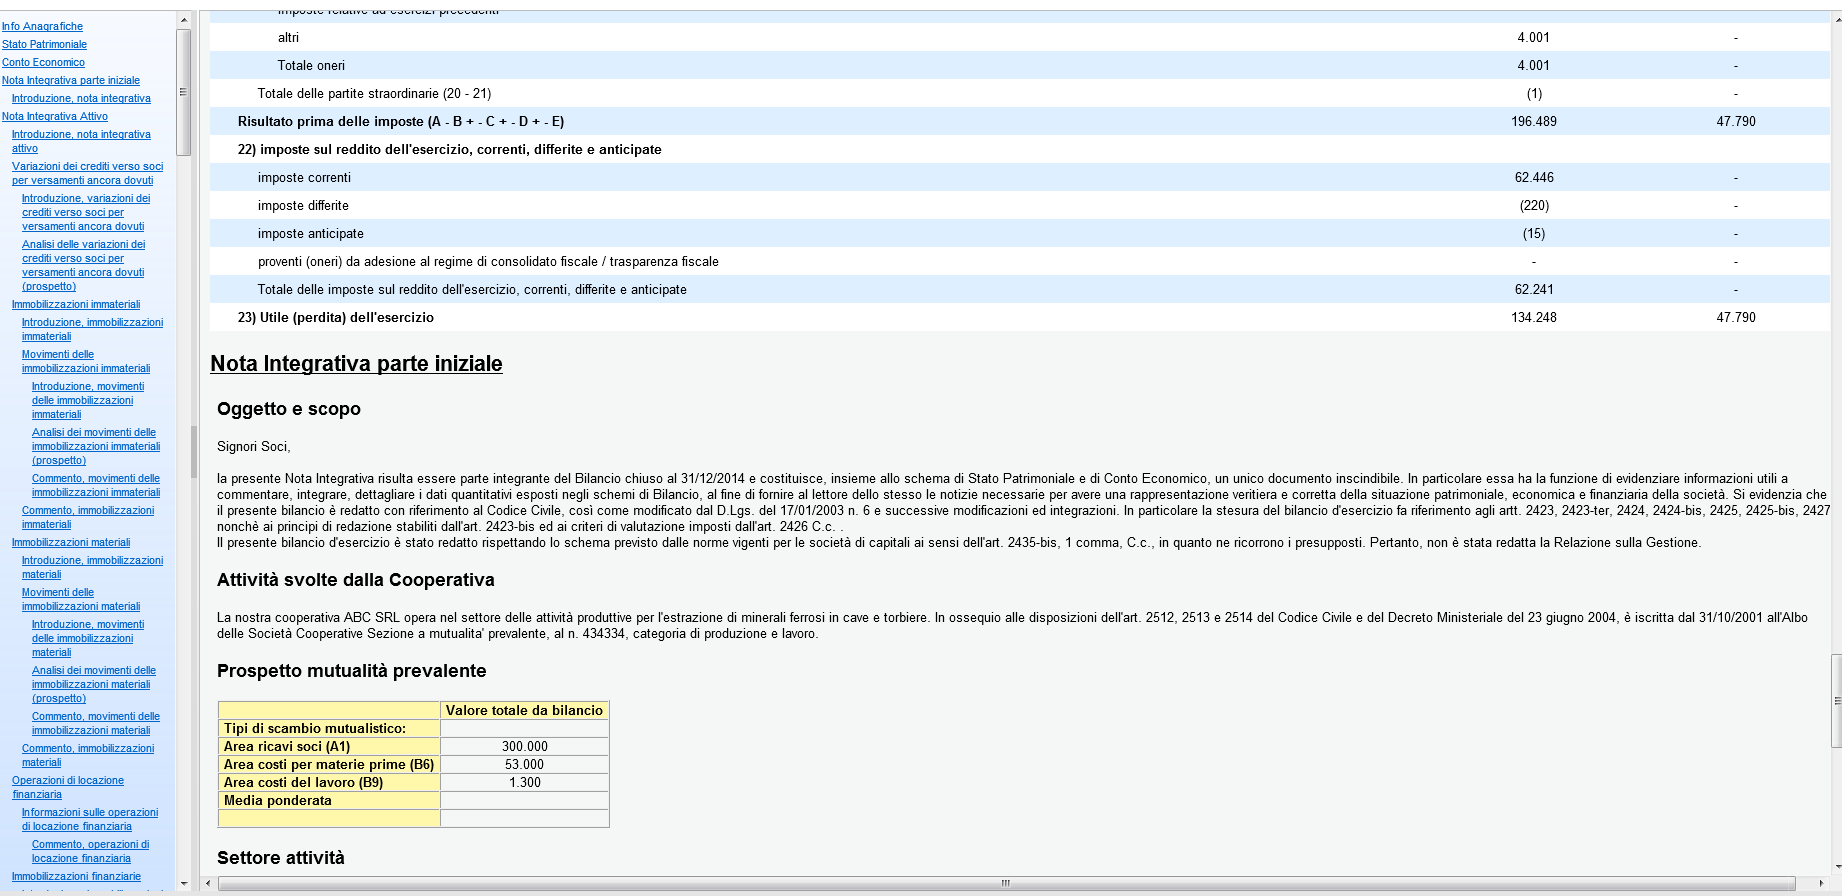Click the sidebar vertical scrollbar thumb
Image resolution: width=1842 pixels, height=896 pixels.
point(183,92)
